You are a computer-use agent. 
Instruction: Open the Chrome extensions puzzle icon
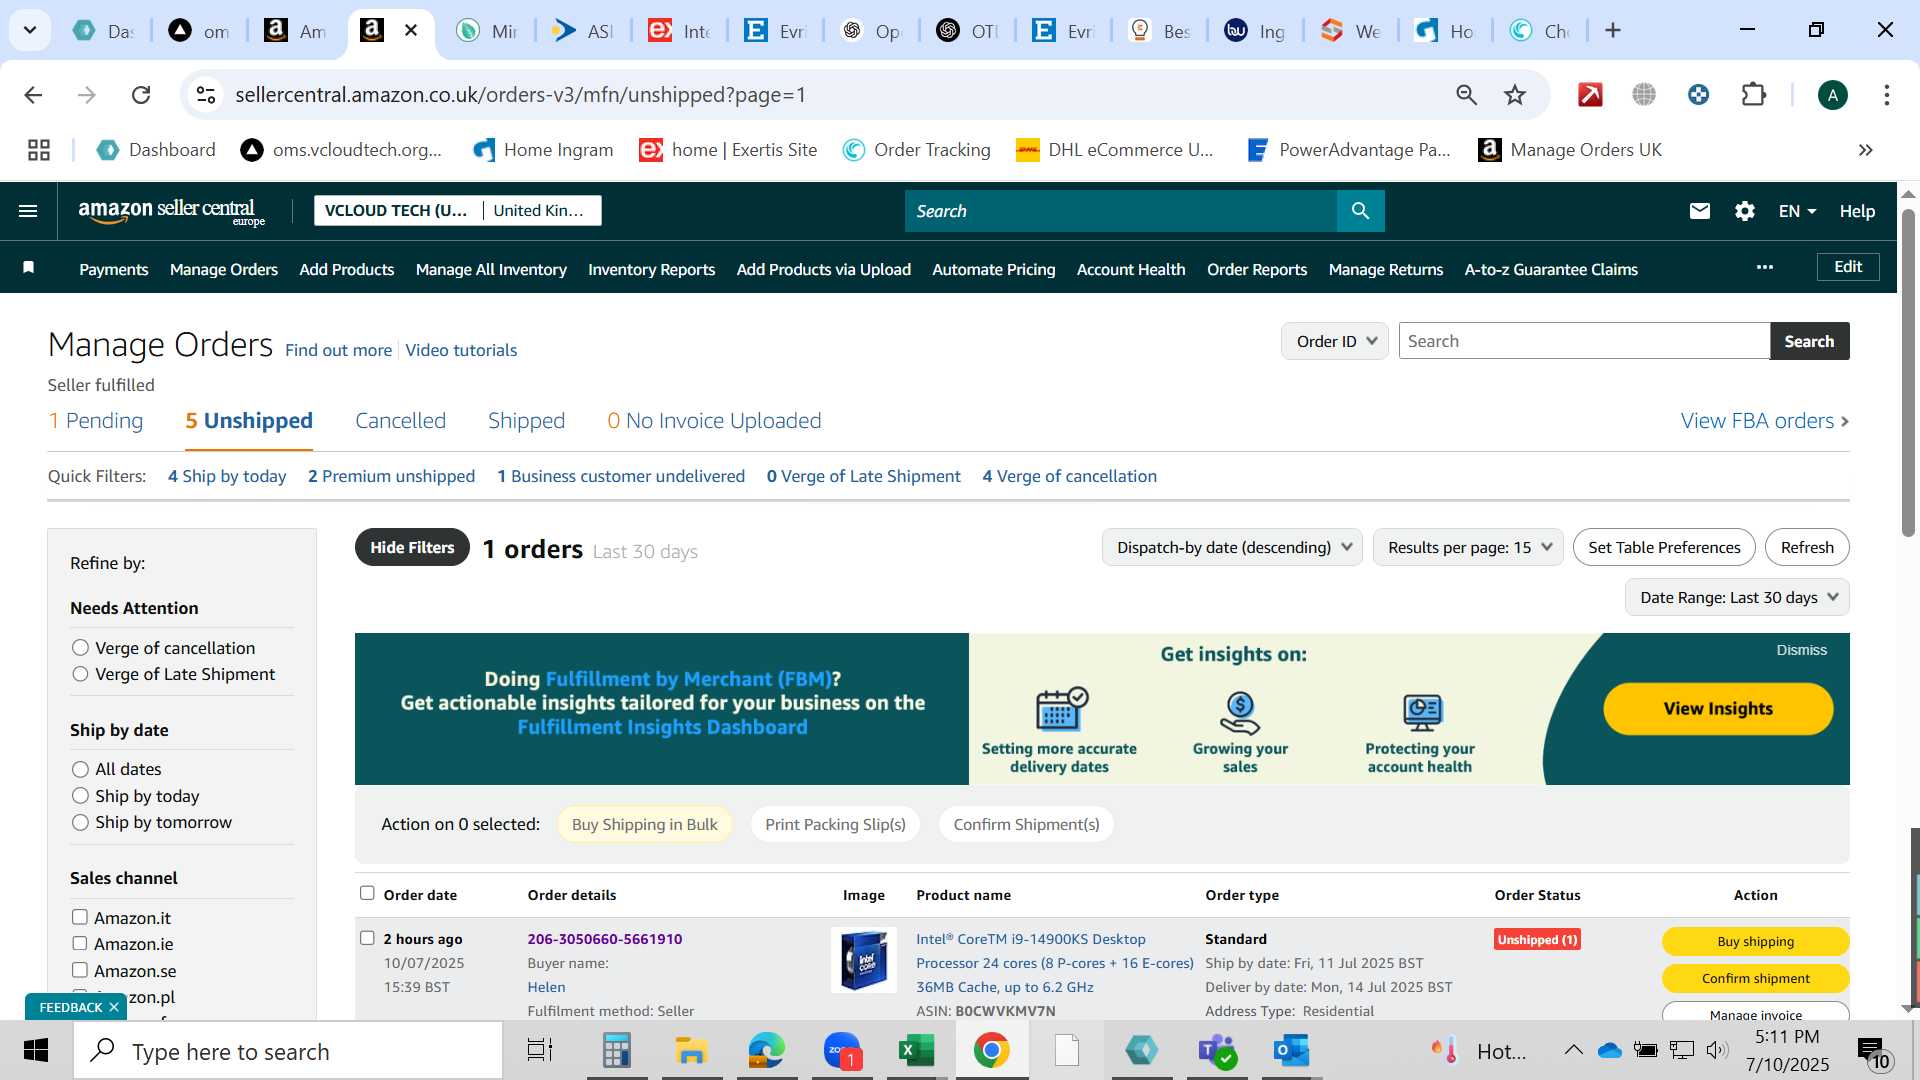[1753, 95]
